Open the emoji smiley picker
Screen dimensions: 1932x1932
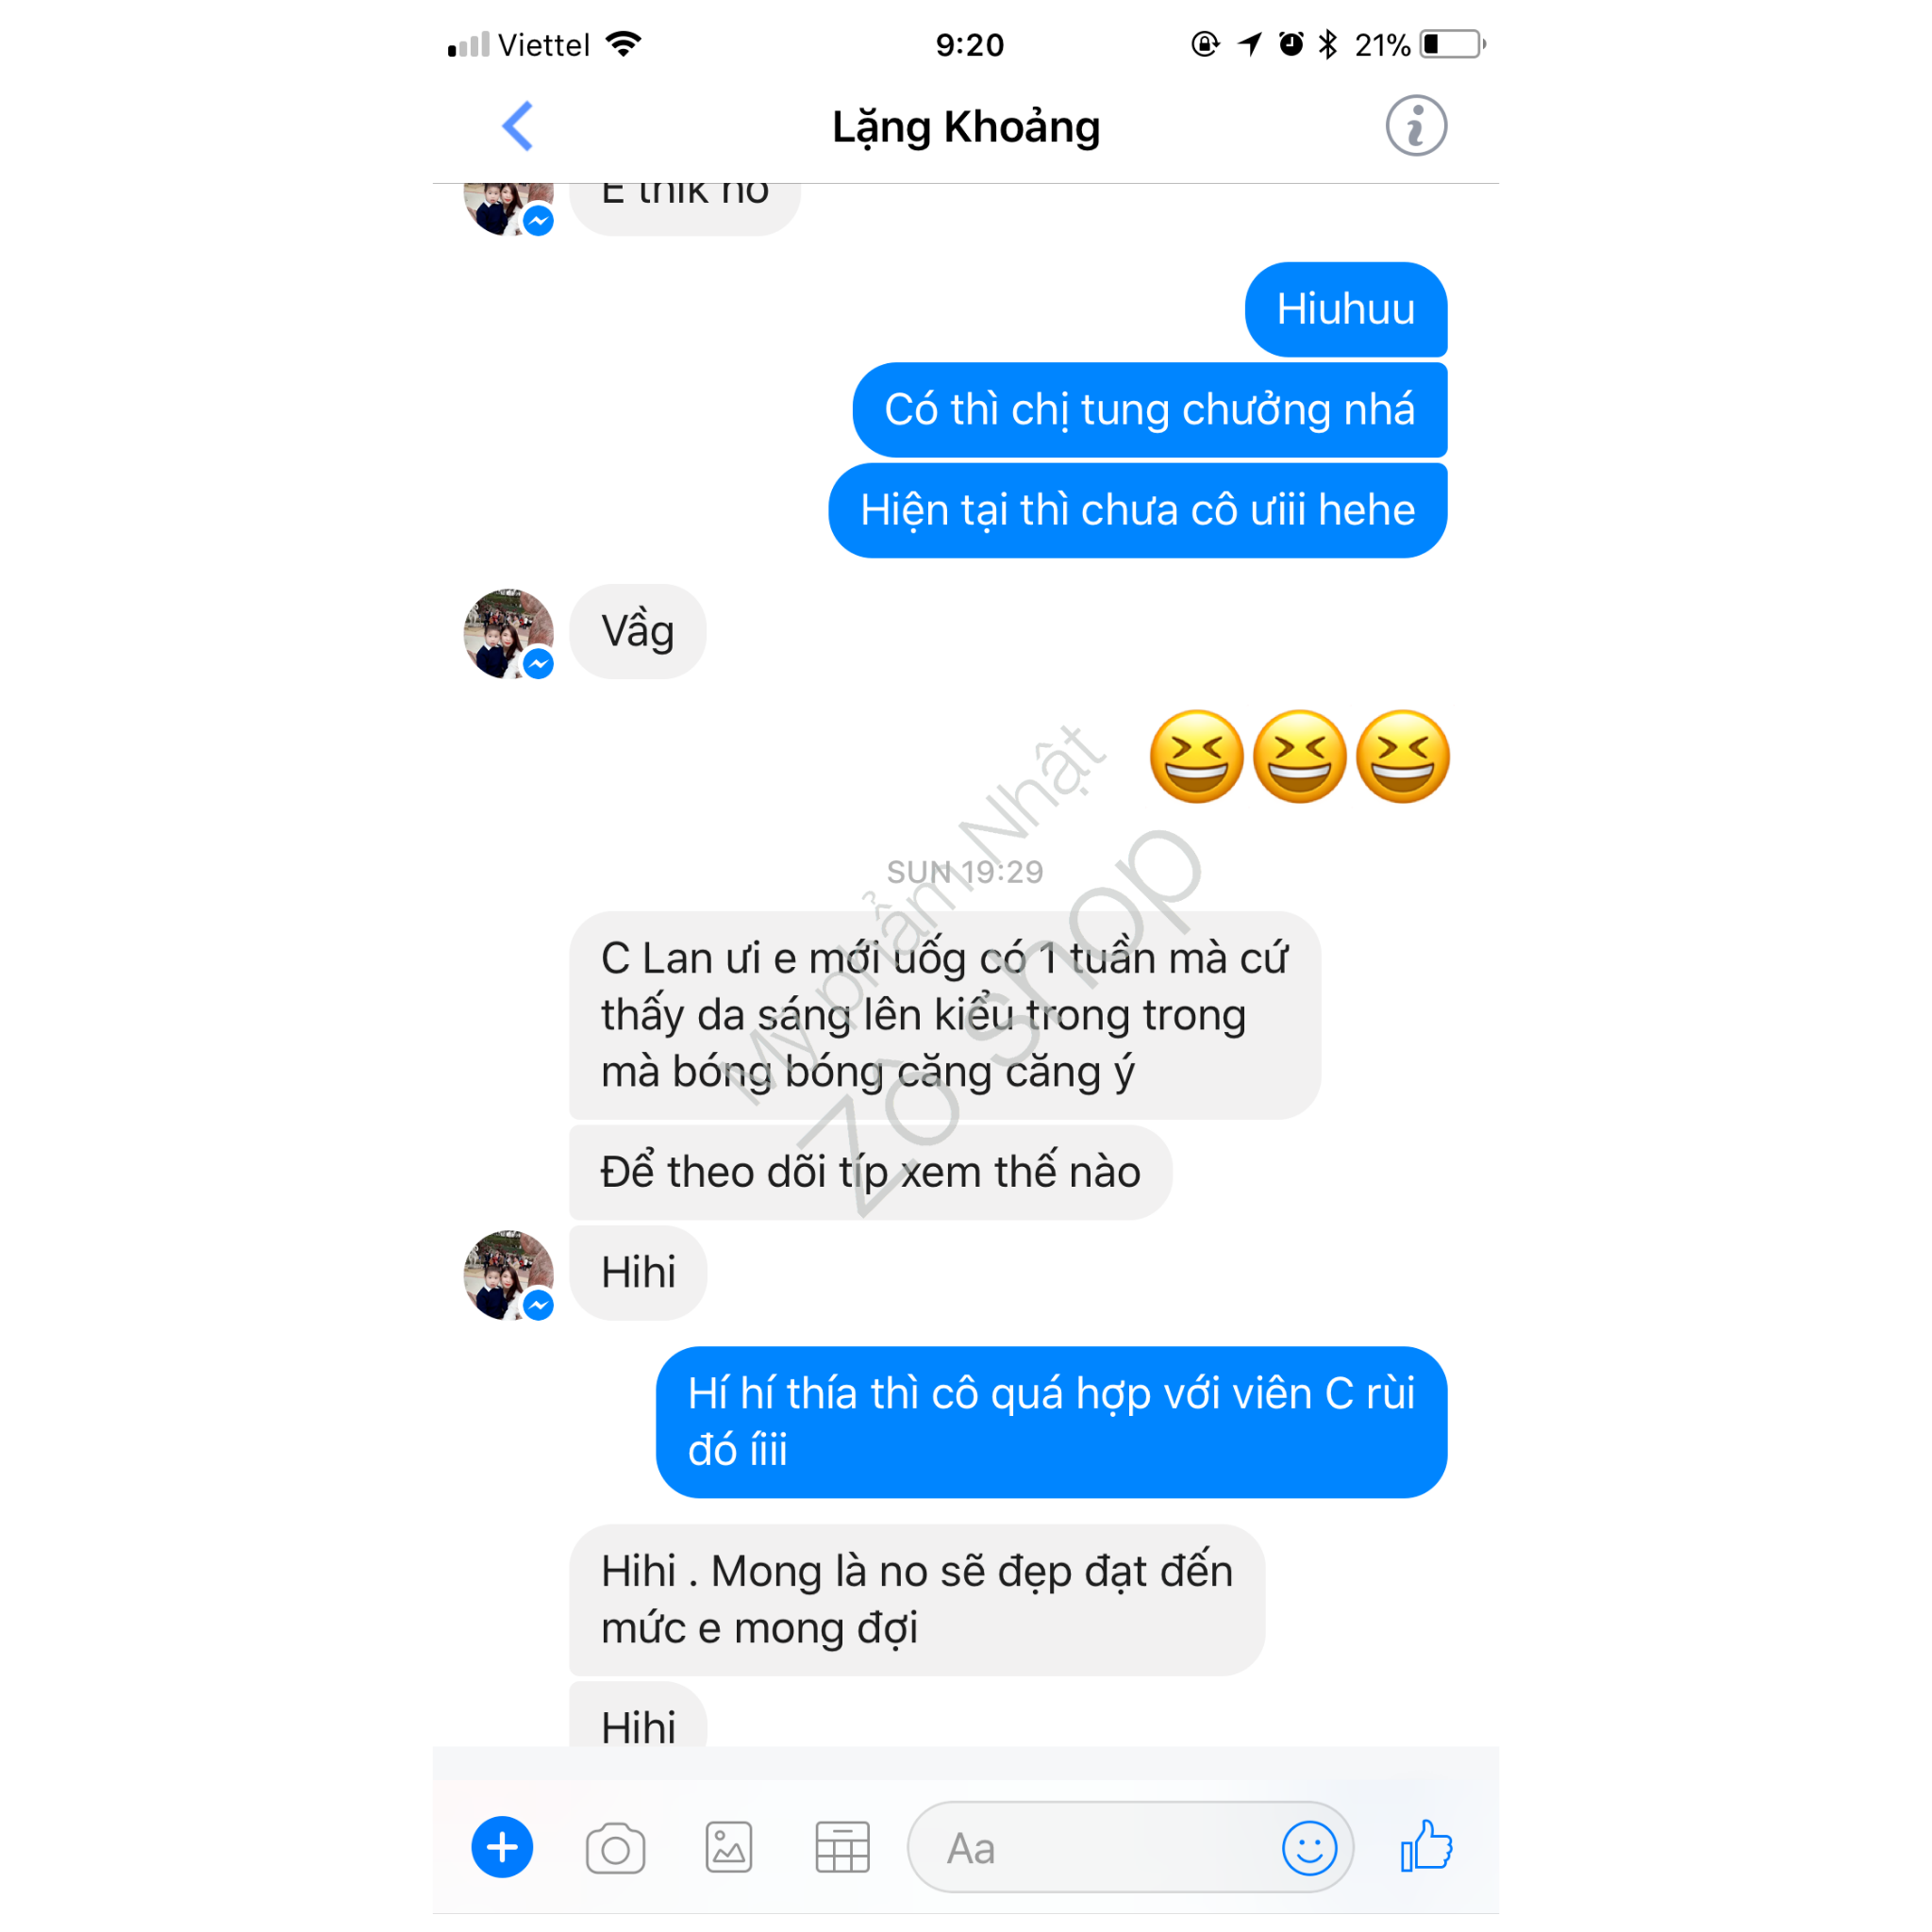coord(1309,1848)
